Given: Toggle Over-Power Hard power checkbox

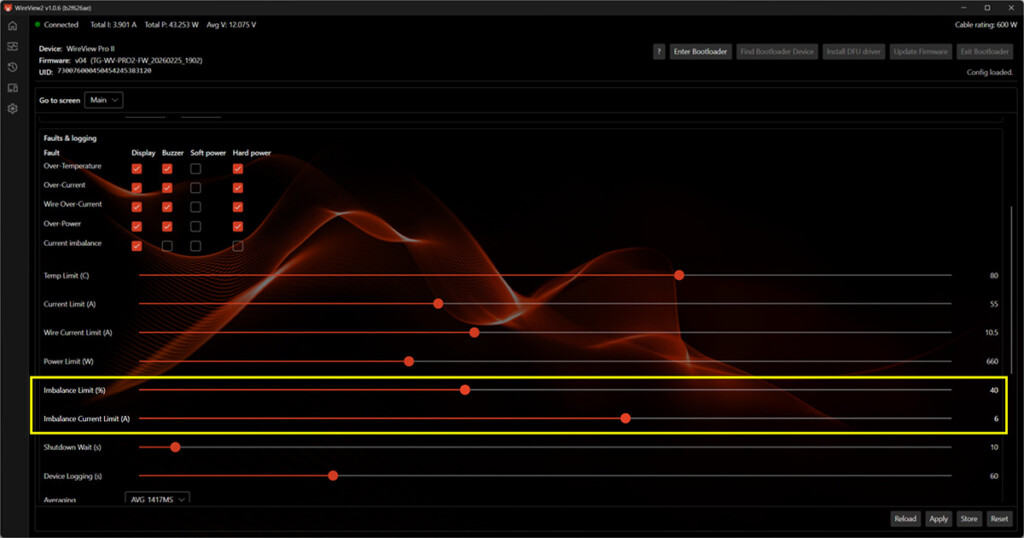Looking at the screenshot, I should click(x=238, y=227).
